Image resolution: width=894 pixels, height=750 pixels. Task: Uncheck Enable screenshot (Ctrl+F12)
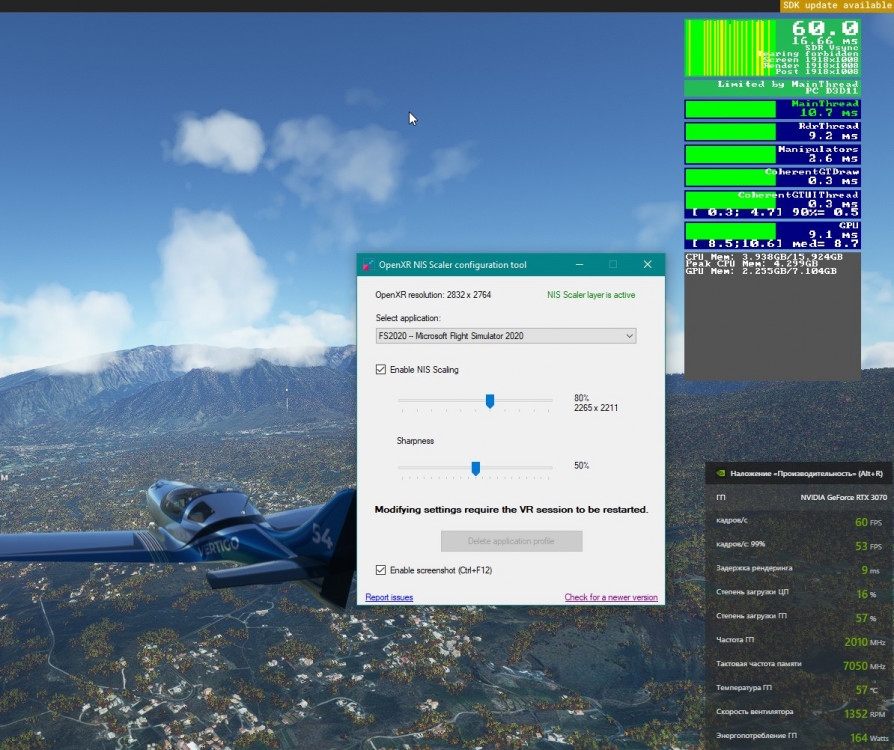pos(381,570)
